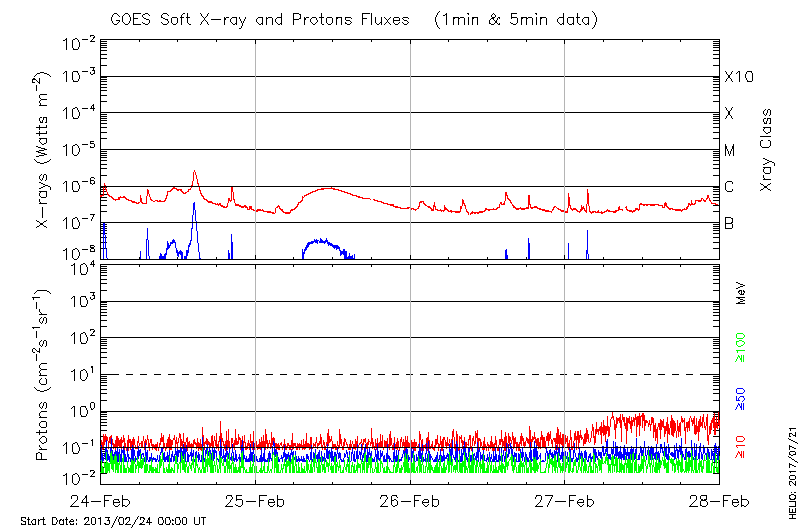This screenshot has width=800, height=530.
Task: Click the Xray Class axis label
Action: [767, 150]
